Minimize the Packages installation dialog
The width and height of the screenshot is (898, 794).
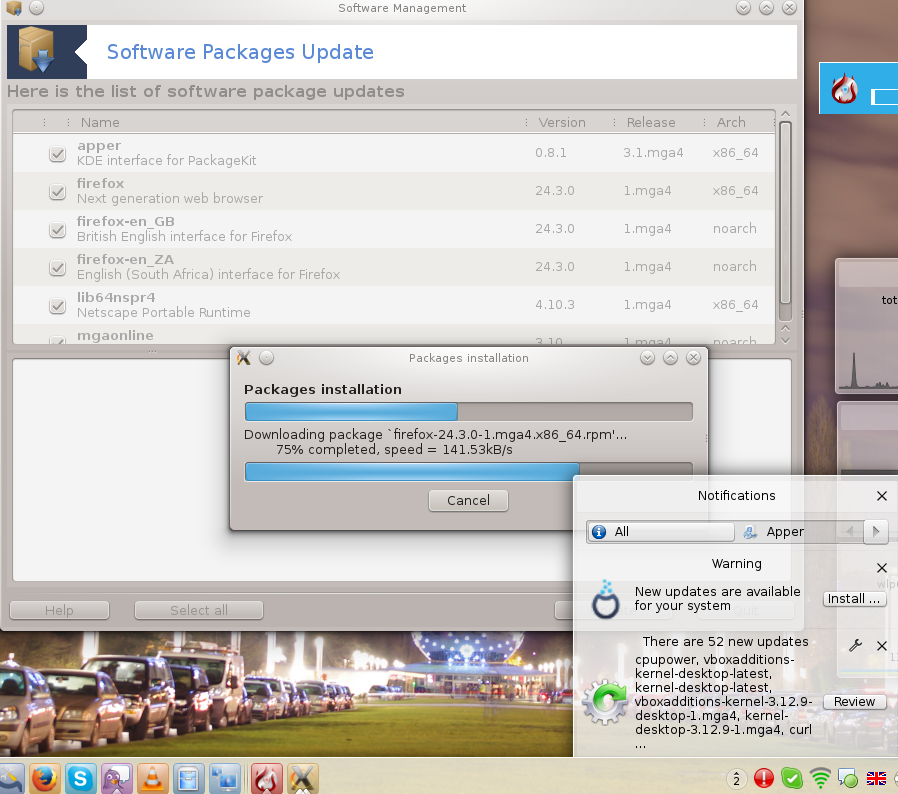pyautogui.click(x=647, y=358)
